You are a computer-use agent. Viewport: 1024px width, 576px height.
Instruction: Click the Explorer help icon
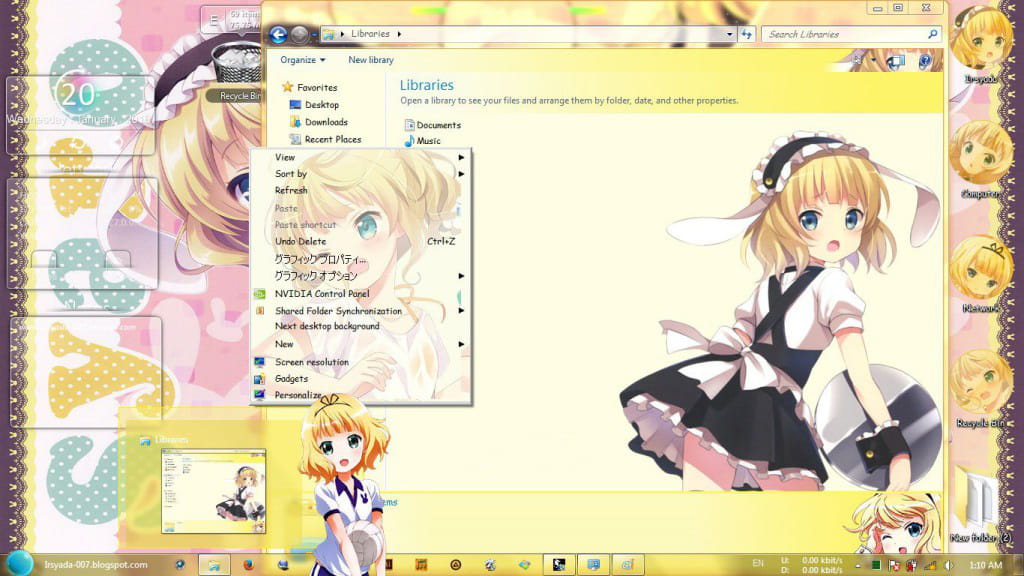point(924,61)
